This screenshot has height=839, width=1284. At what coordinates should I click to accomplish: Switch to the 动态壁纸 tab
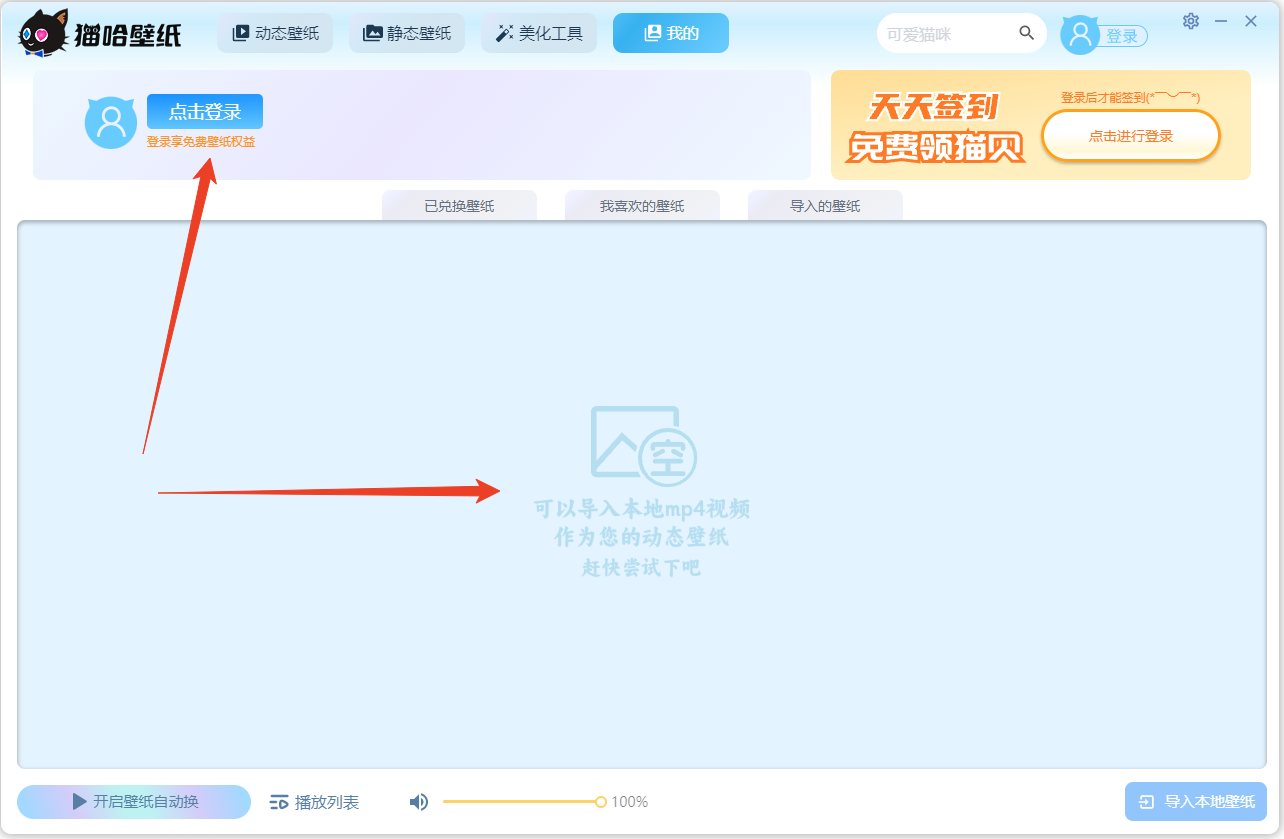(x=275, y=33)
